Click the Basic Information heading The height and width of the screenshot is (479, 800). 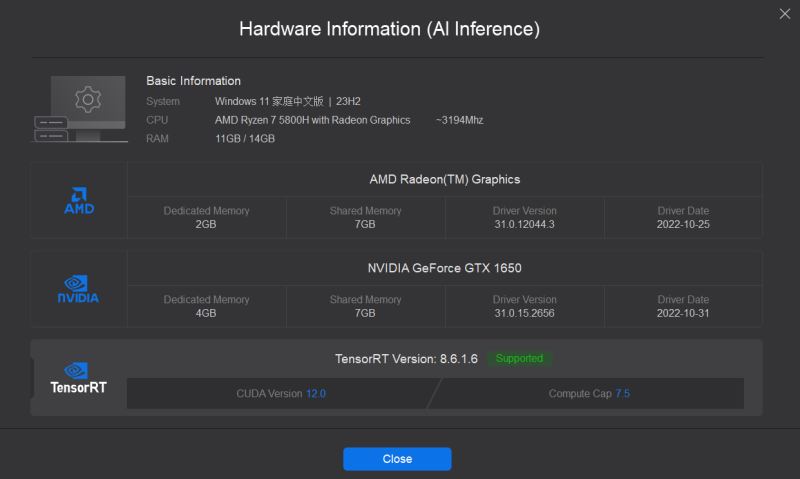193,81
